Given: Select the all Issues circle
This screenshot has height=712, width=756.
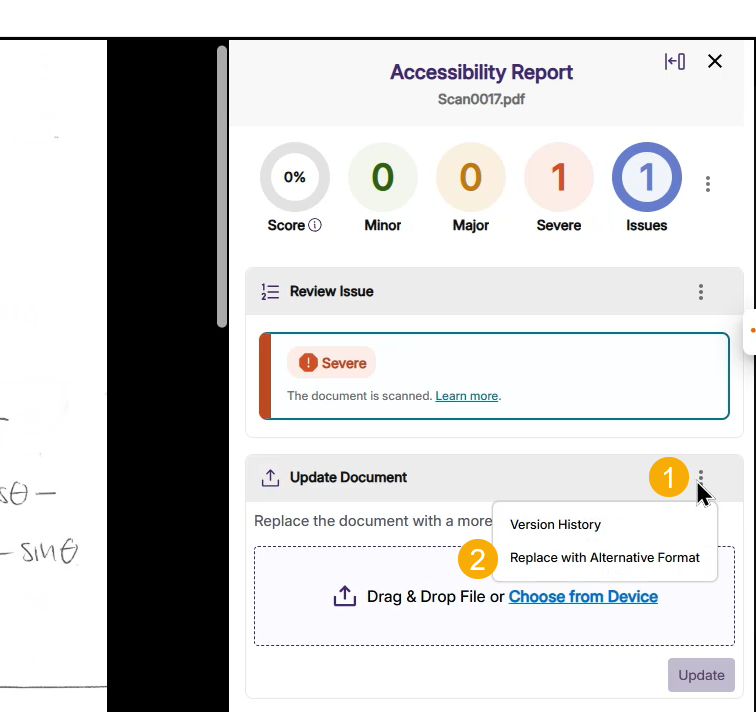Looking at the screenshot, I should tap(647, 177).
